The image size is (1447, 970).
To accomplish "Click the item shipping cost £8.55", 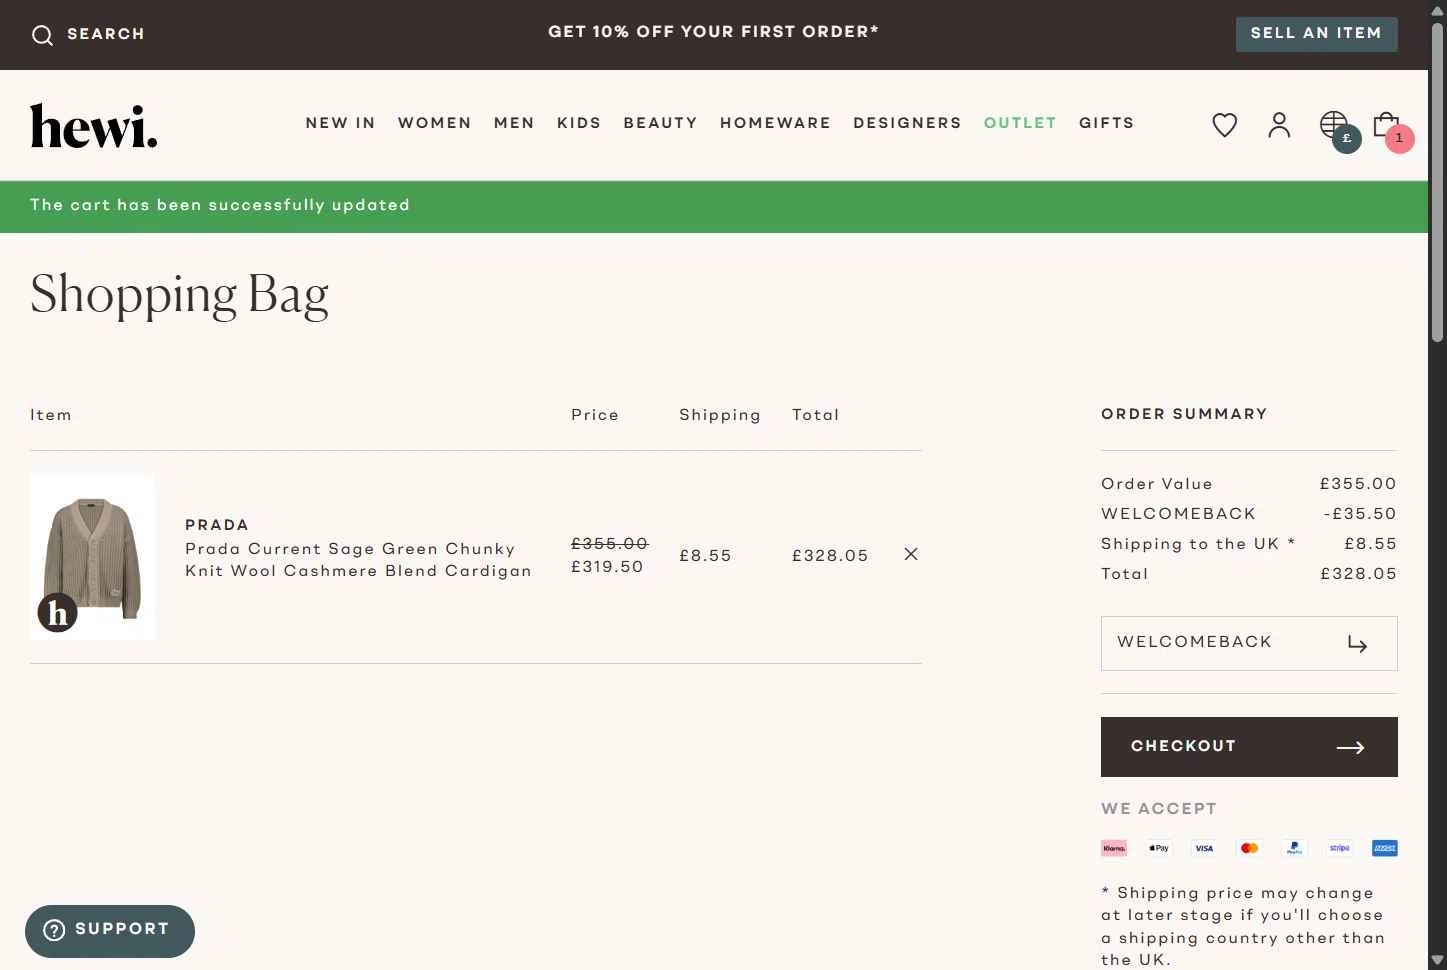I will (x=705, y=555).
